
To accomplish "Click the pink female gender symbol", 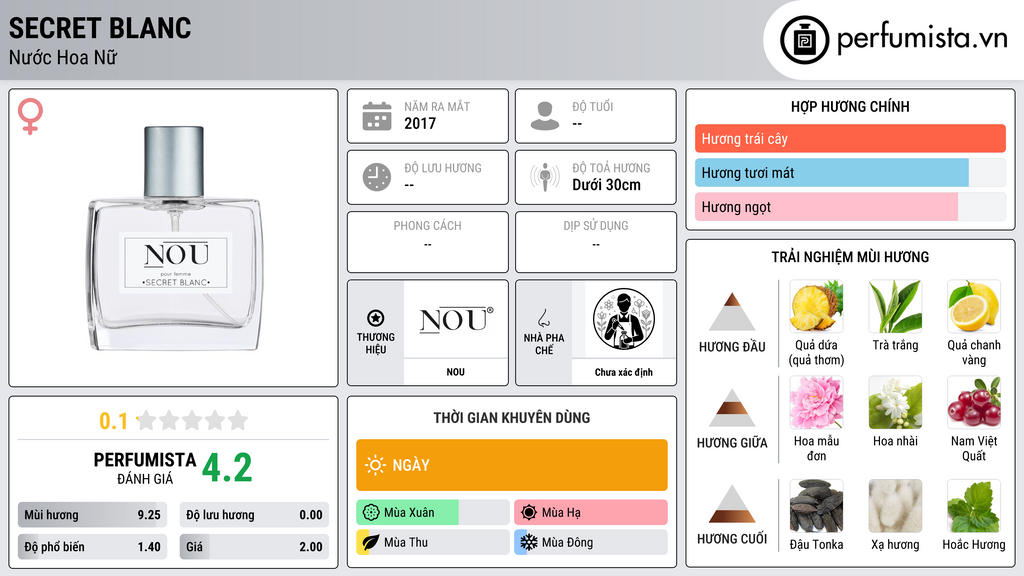I will coord(30,116).
